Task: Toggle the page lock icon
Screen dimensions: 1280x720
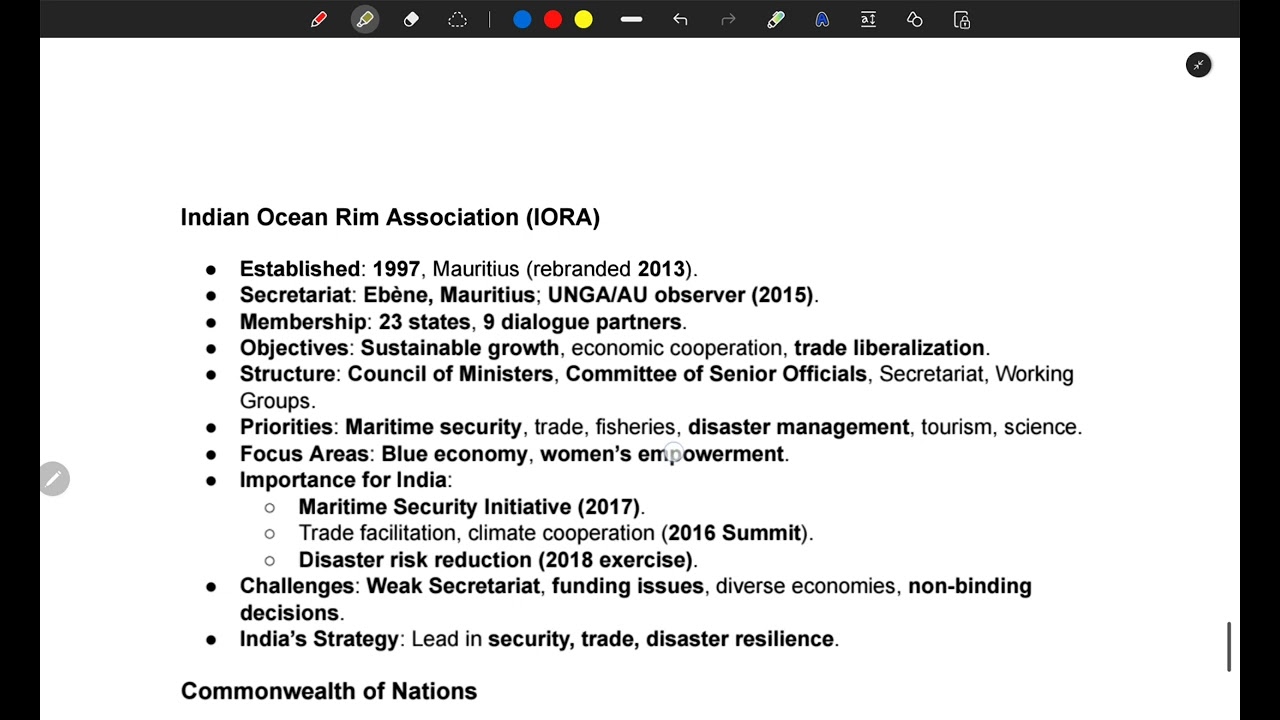Action: click(x=962, y=19)
